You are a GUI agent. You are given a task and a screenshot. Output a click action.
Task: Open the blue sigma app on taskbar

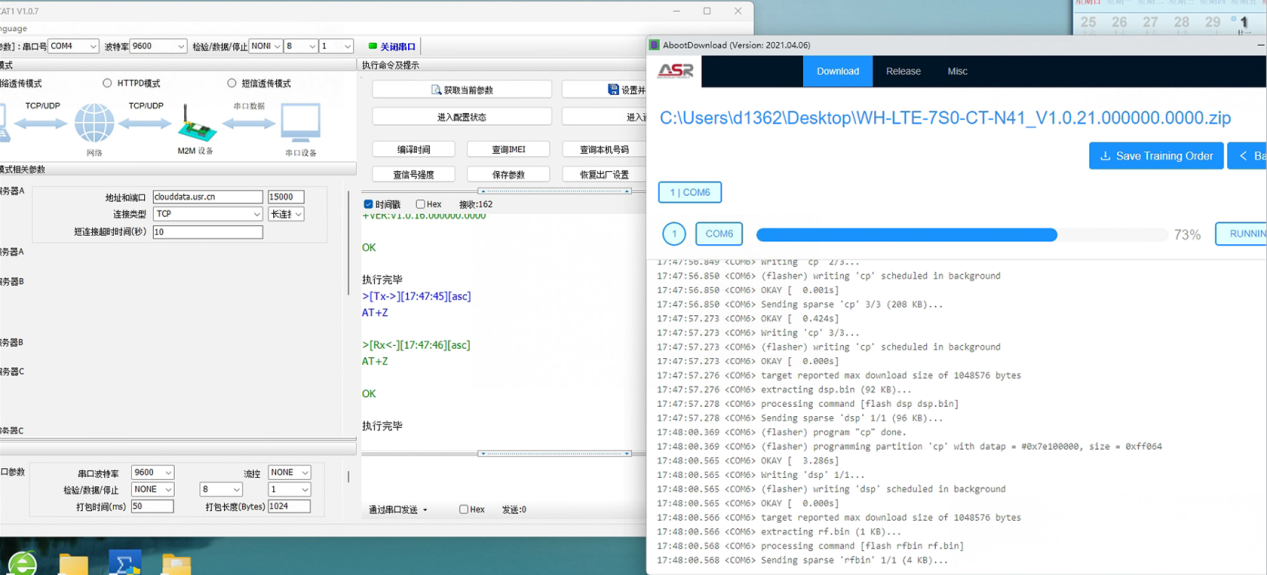pyautogui.click(x=124, y=564)
